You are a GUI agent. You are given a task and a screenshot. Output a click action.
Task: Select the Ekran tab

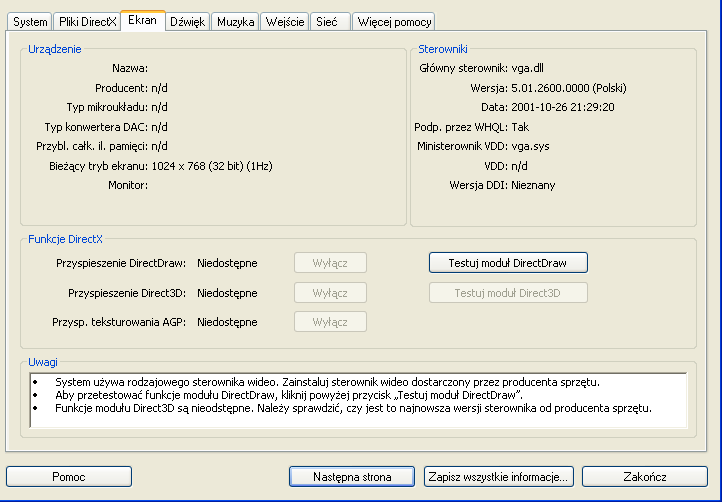click(143, 20)
